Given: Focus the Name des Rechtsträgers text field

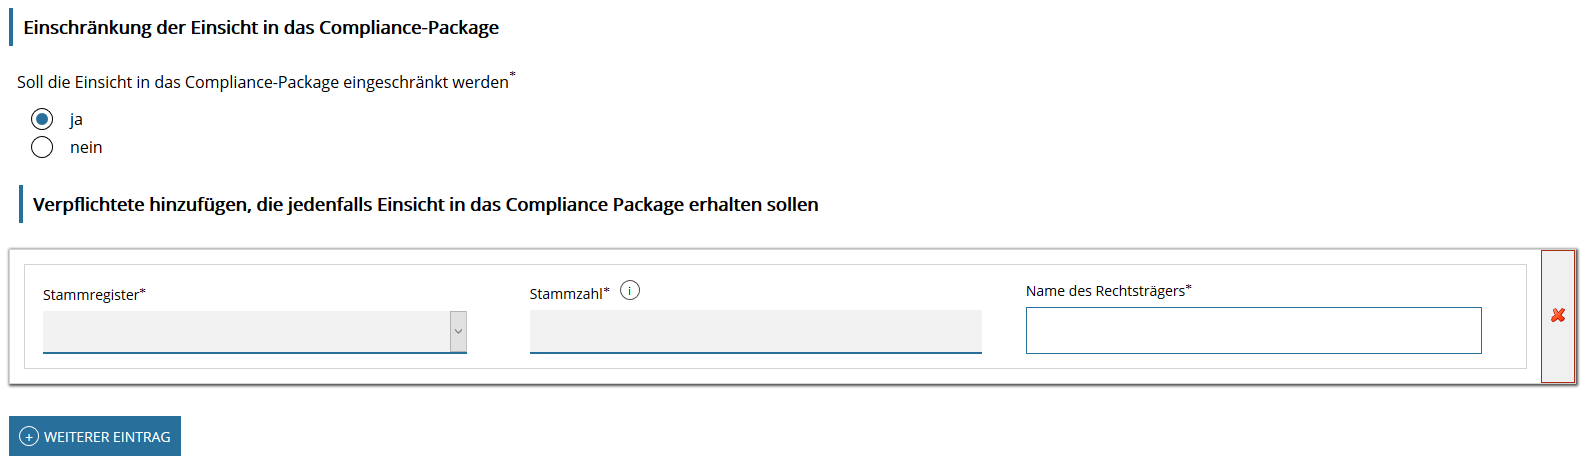Looking at the screenshot, I should coord(1253,330).
